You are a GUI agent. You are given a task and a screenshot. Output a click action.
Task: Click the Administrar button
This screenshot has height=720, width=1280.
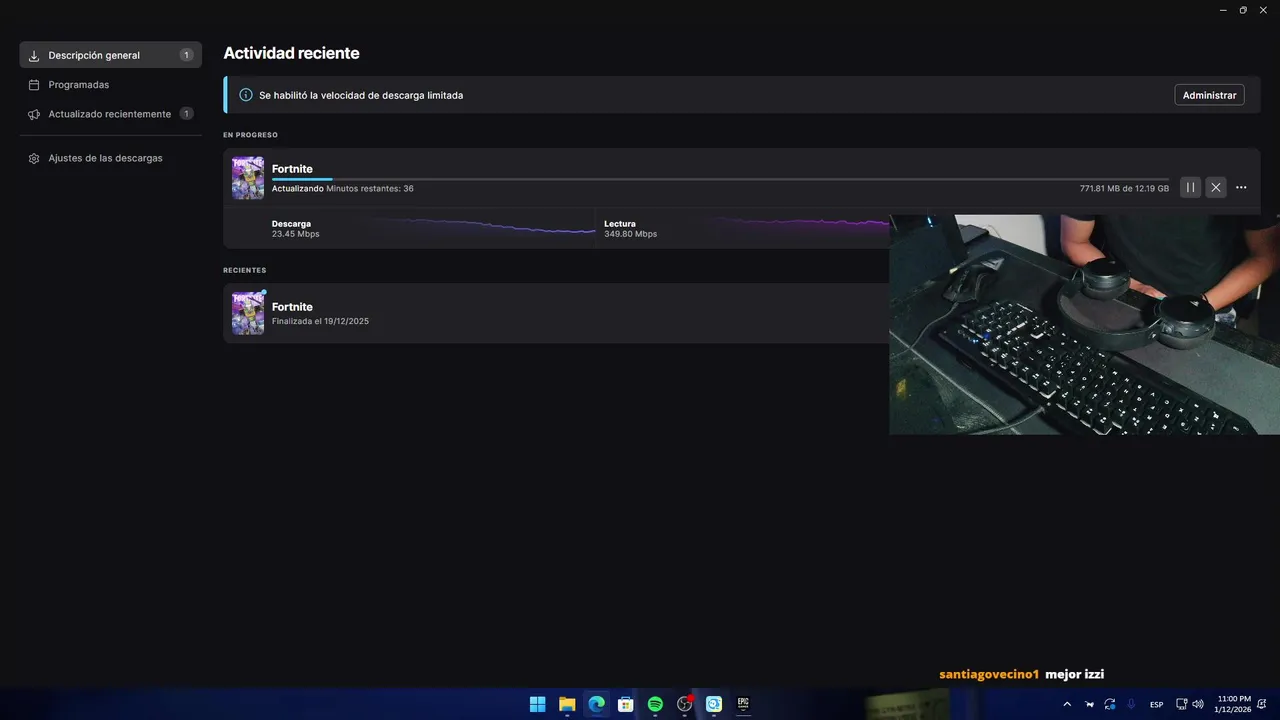pos(1209,95)
